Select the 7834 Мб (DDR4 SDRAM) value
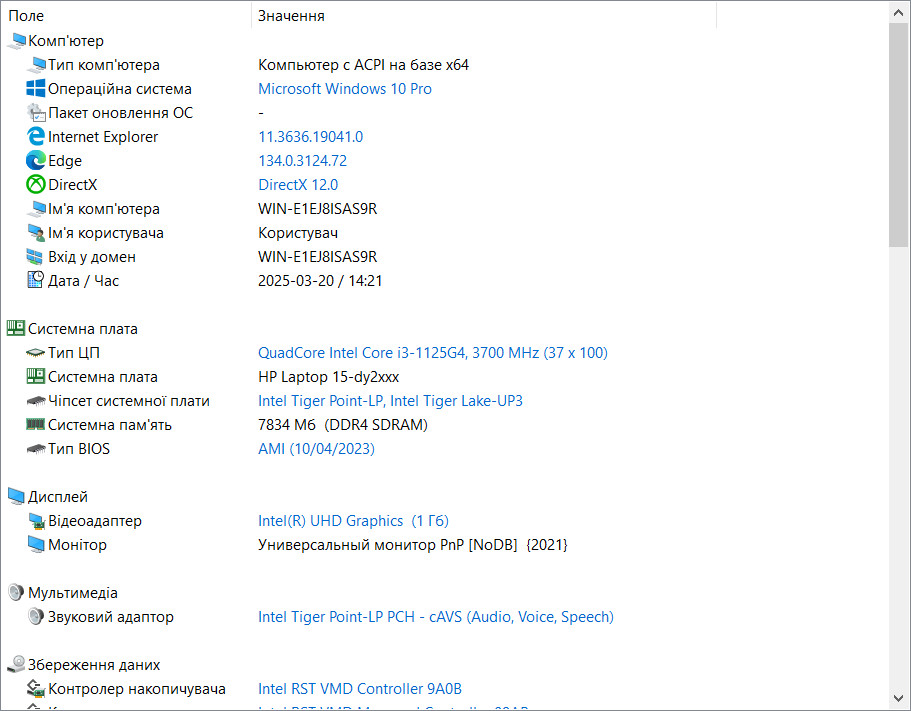This screenshot has height=711, width=911. pos(343,425)
